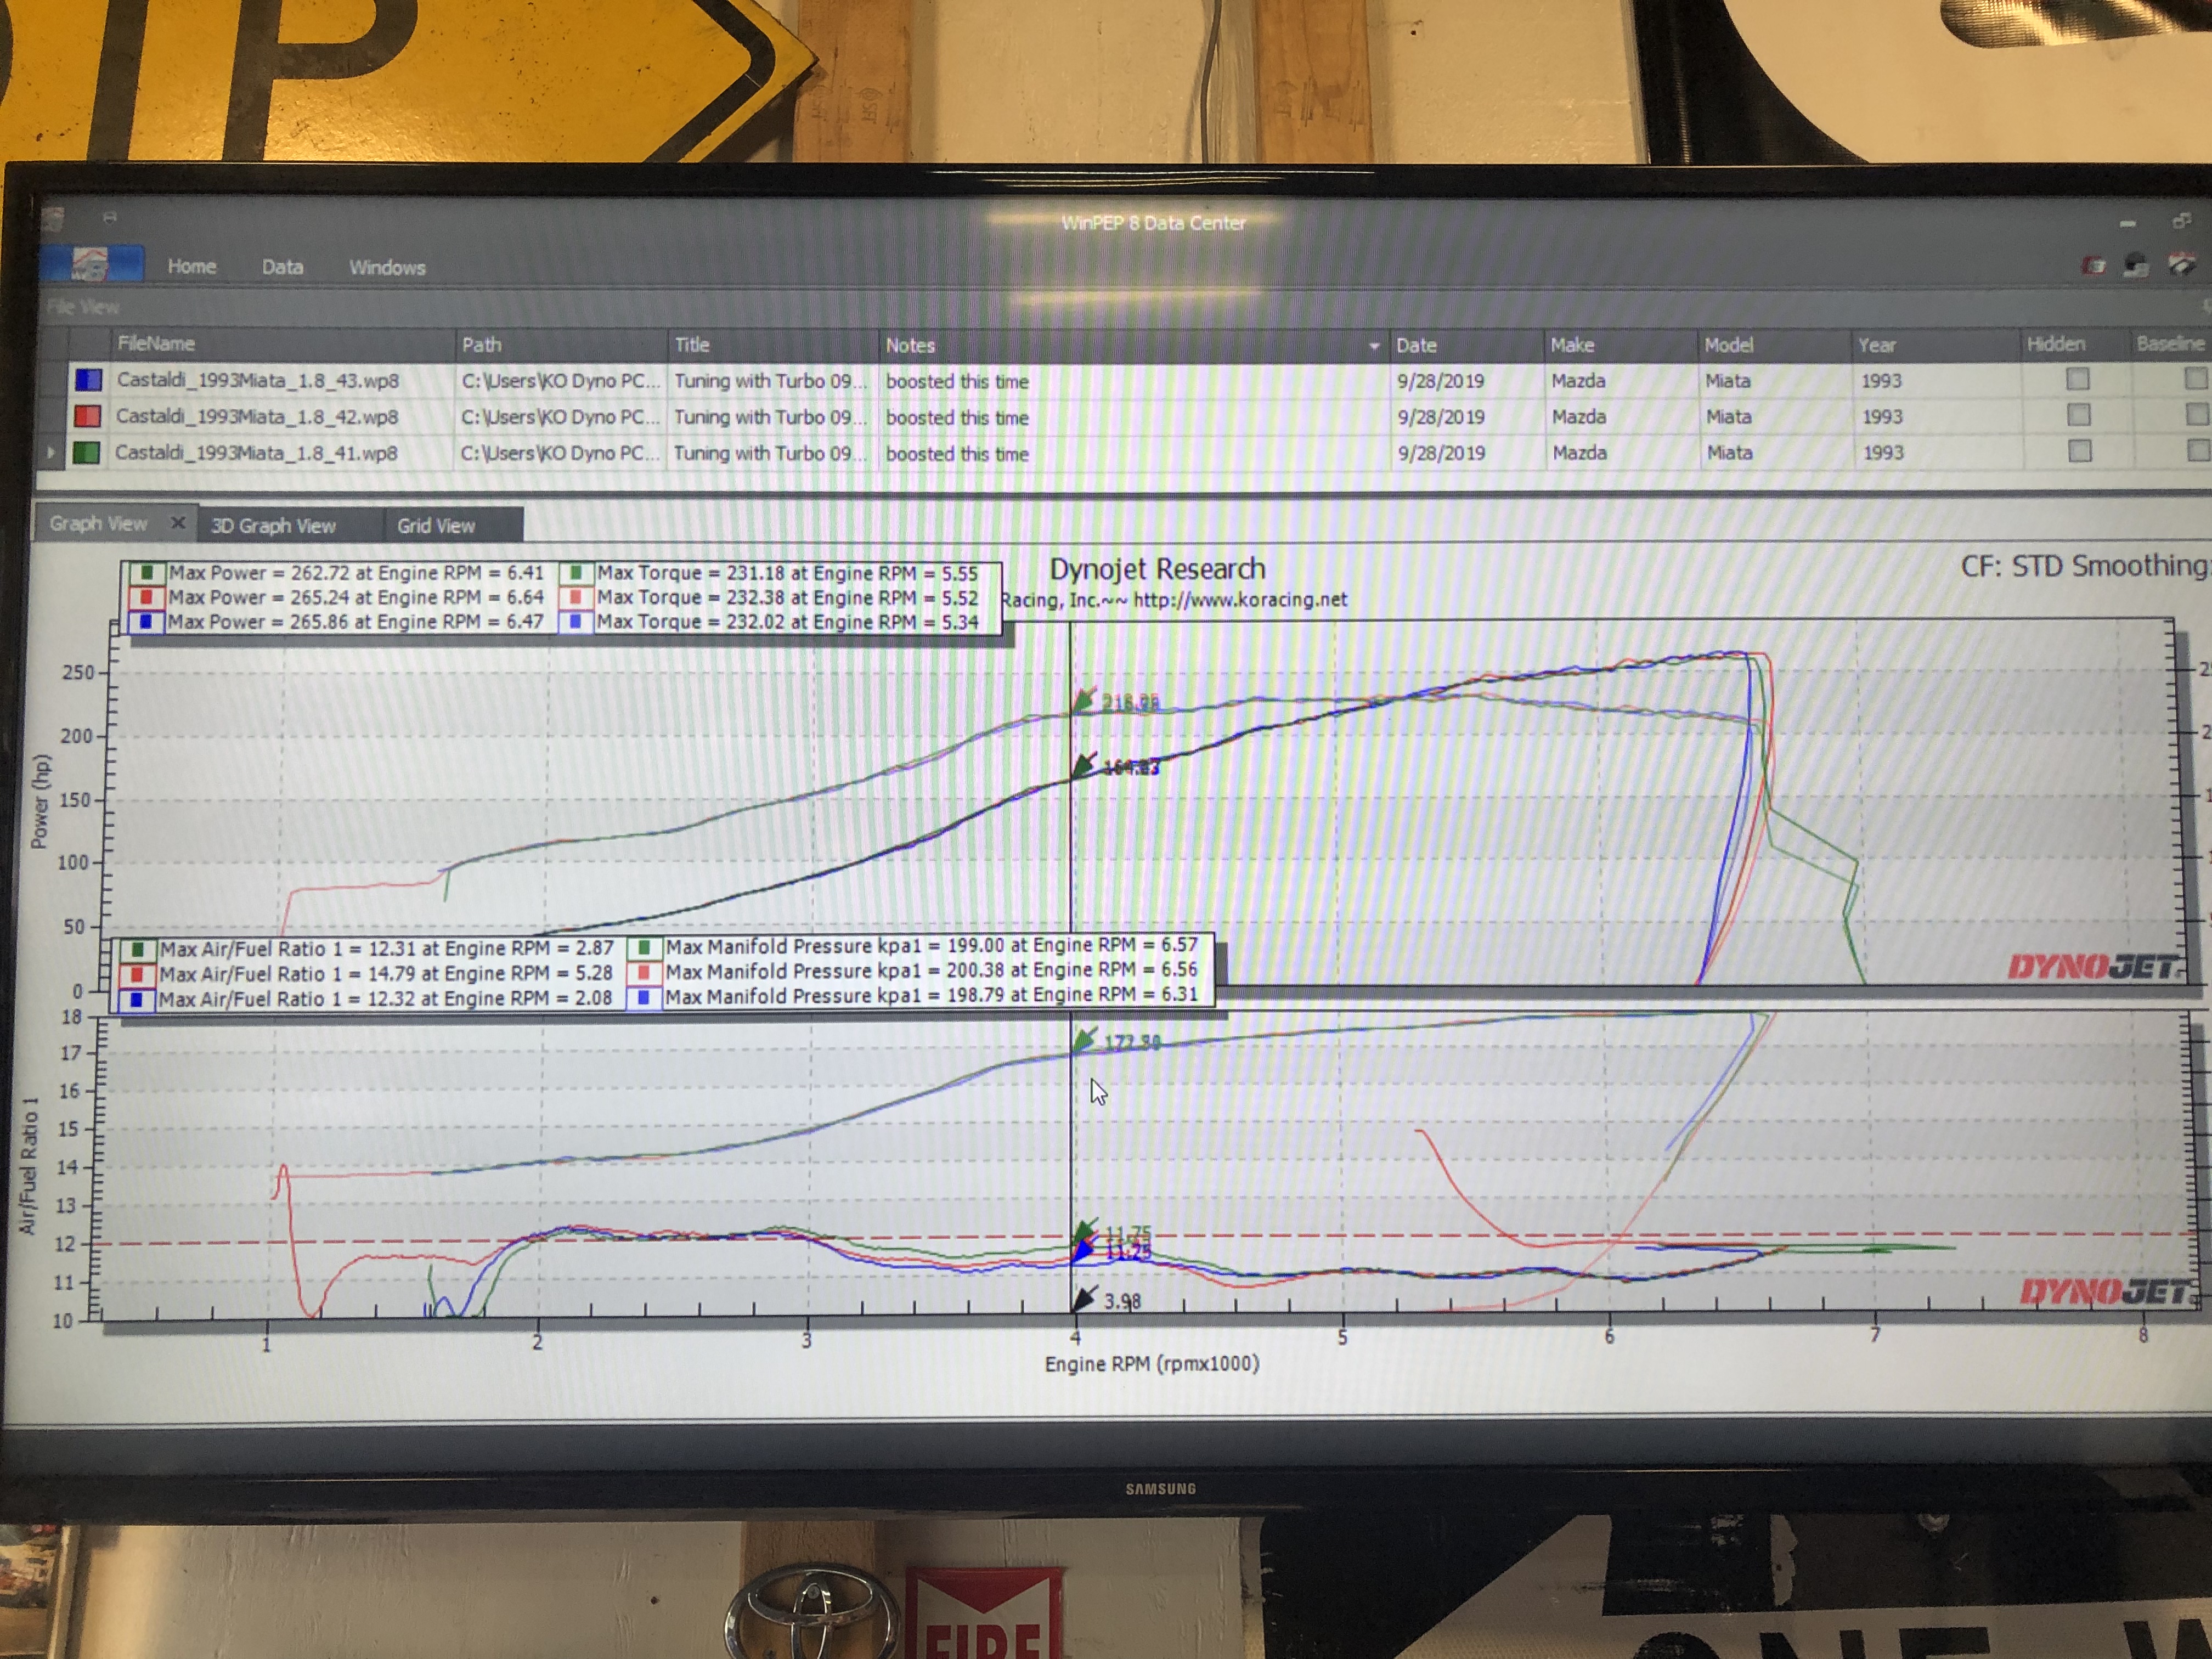
Task: Click the red icon in top-right toolbar
Action: click(x=2093, y=265)
